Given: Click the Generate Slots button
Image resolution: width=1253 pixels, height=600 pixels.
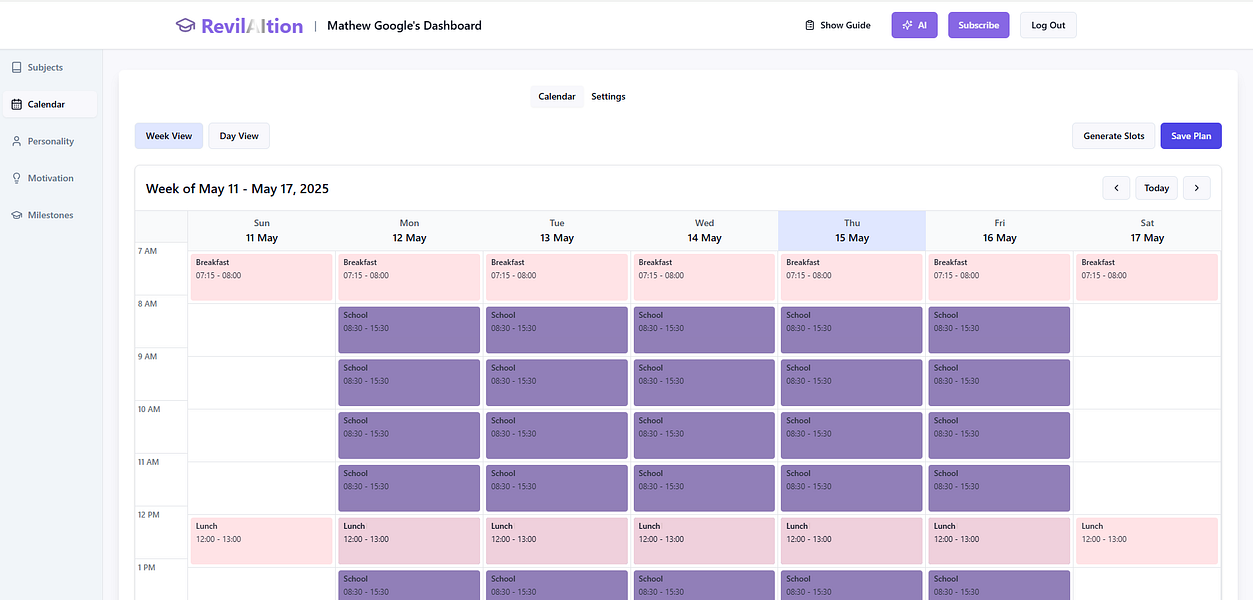Looking at the screenshot, I should pyautogui.click(x=1114, y=136).
